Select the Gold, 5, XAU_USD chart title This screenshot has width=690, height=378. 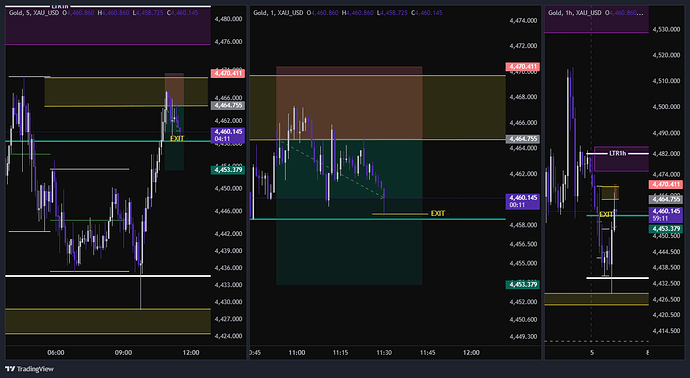[x=35, y=13]
